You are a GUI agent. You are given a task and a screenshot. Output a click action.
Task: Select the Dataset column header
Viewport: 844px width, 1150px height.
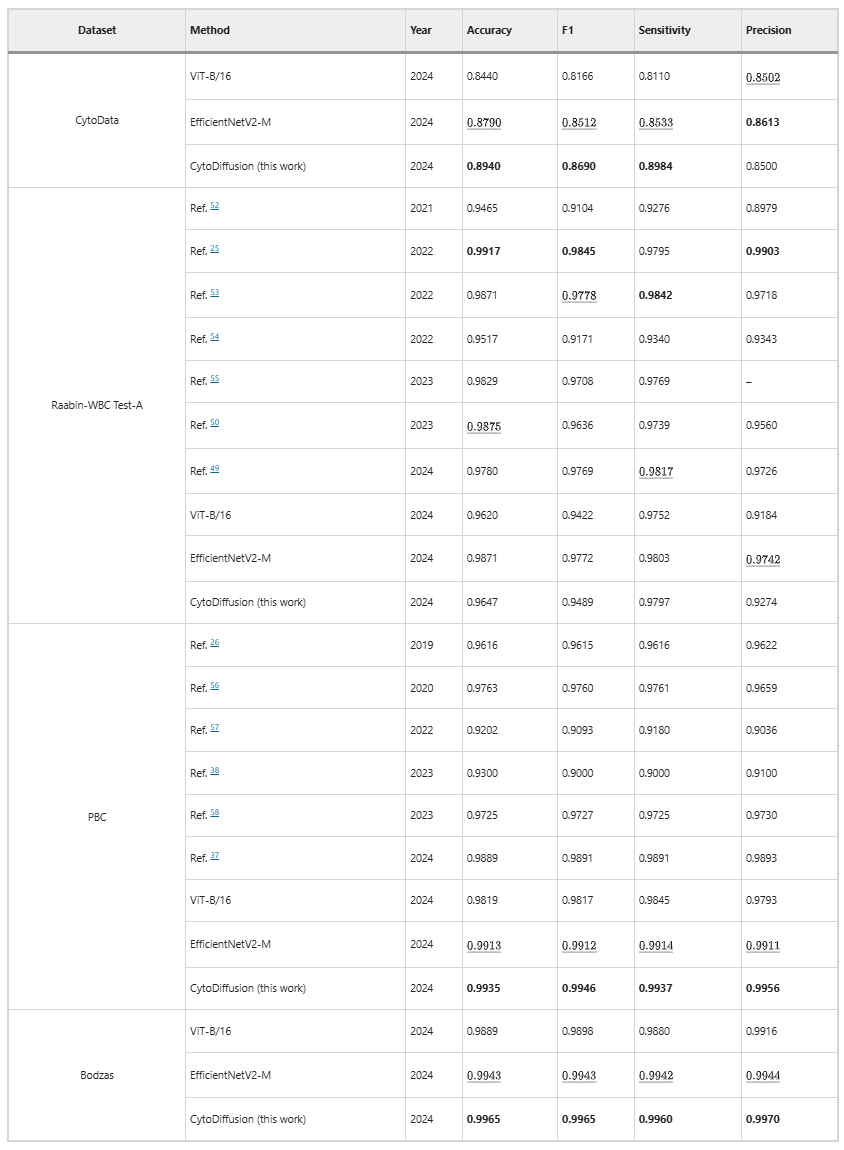pos(97,31)
